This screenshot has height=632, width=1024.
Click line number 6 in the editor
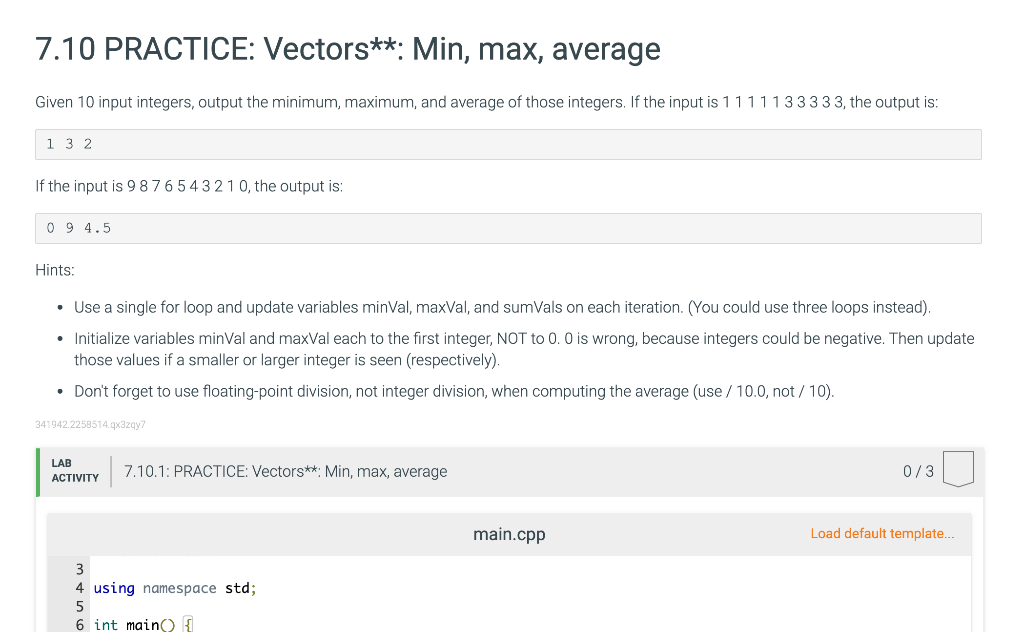(79, 624)
